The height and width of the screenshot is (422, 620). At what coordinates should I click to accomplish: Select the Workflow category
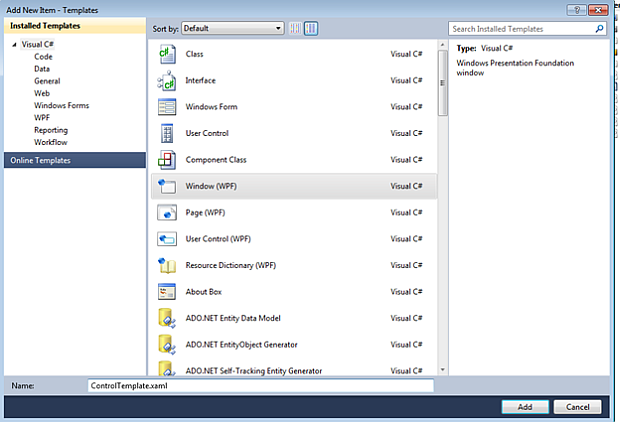tap(51, 142)
